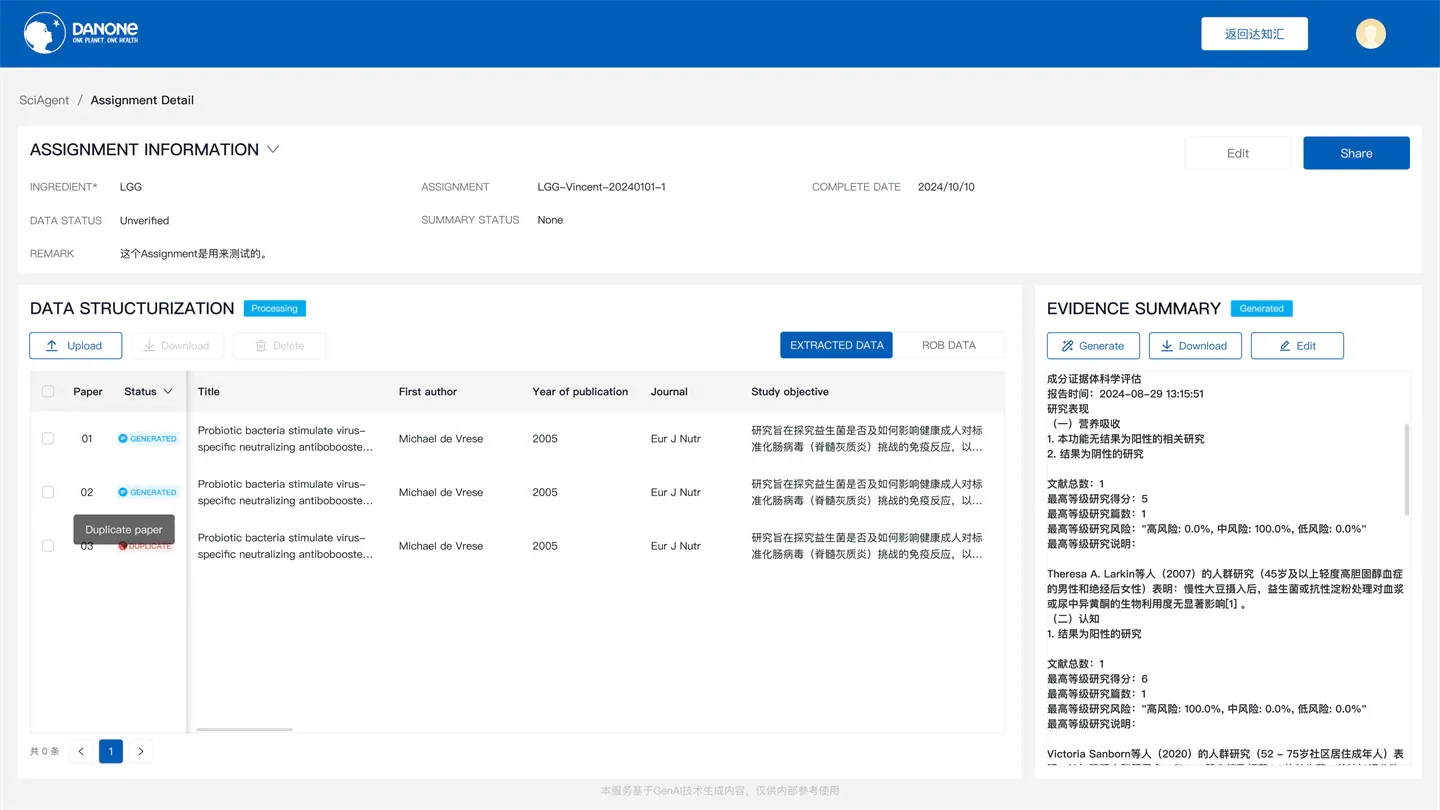1440x810 pixels.
Task: Click Michael de Vrese in paper 02 row
Action: click(441, 492)
